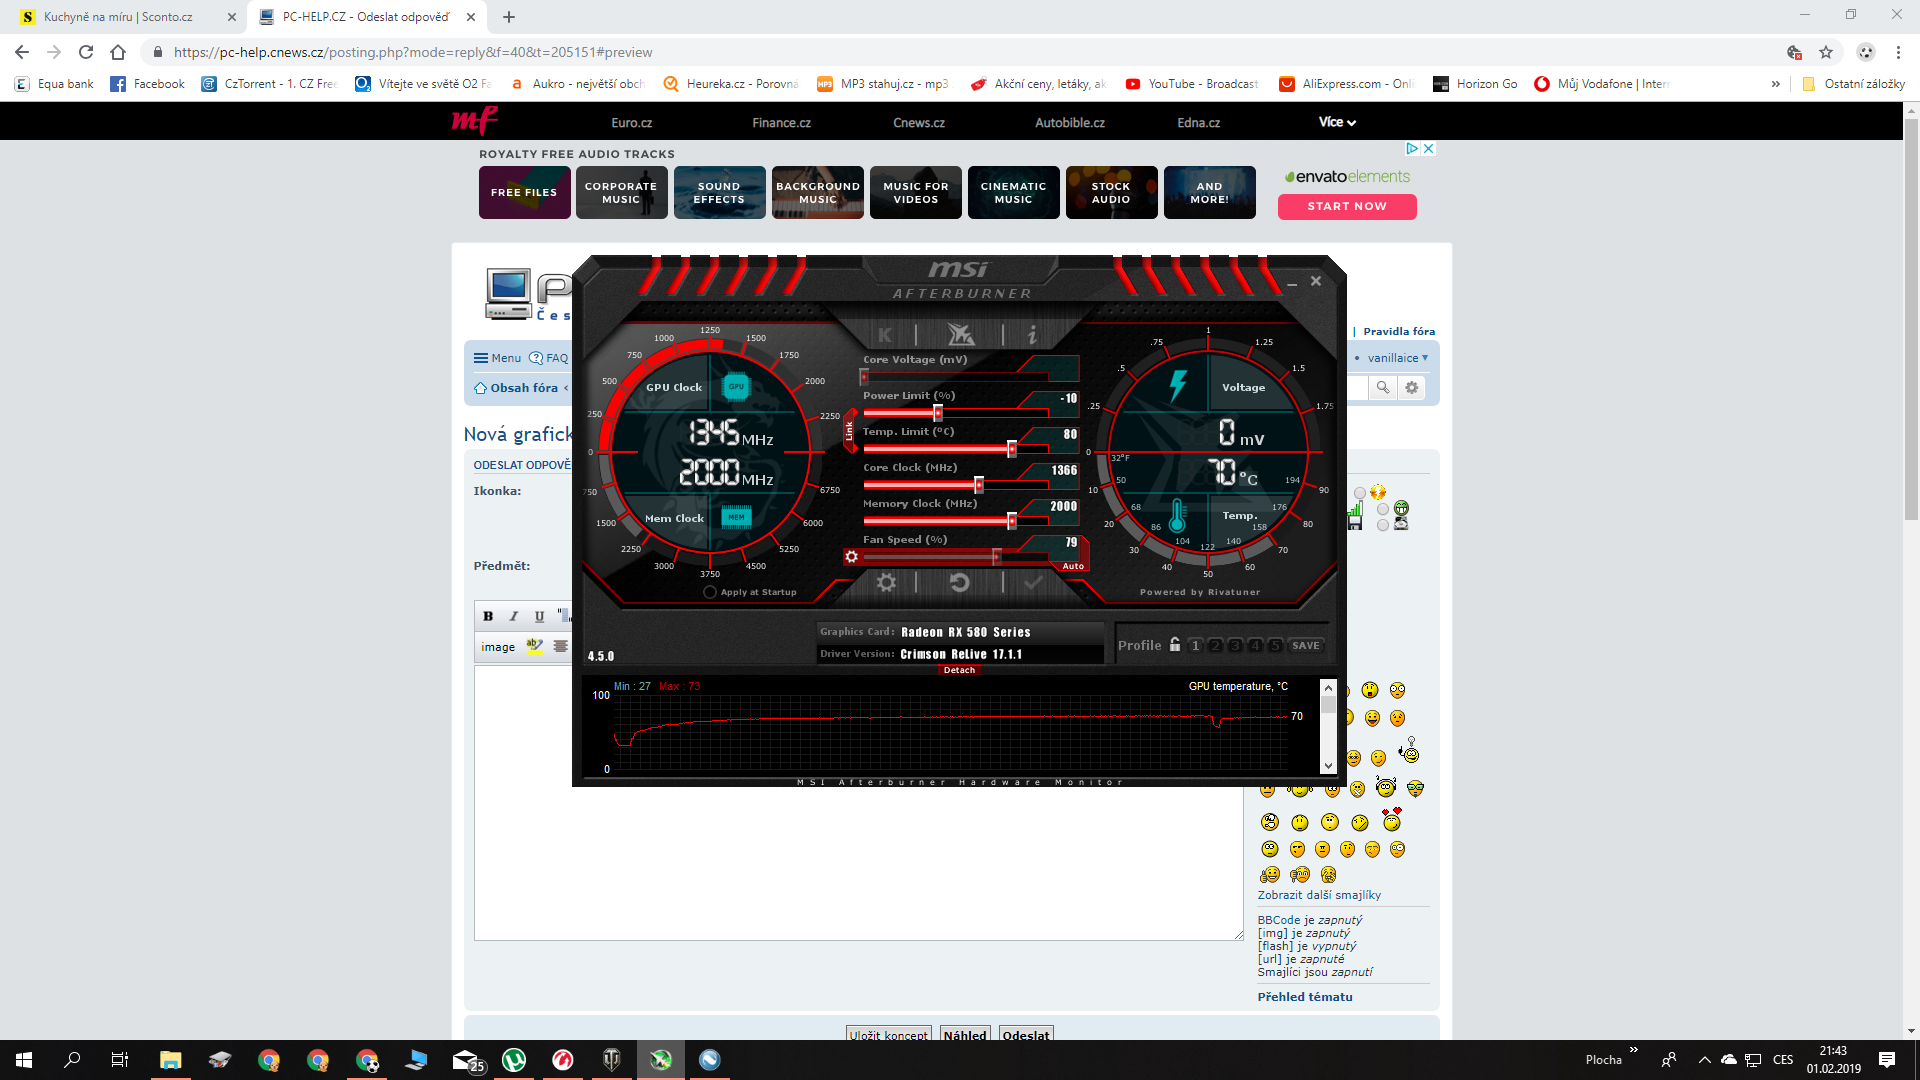Toggle the Link power-temp limit button
The width and height of the screenshot is (1920, 1080).
pos(849,431)
